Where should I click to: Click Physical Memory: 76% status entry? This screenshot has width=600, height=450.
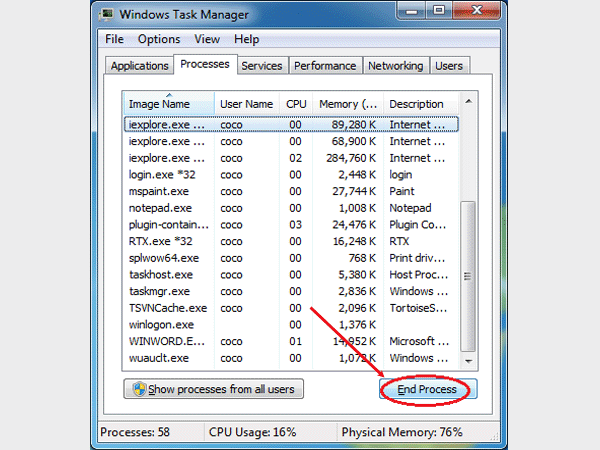[402, 432]
